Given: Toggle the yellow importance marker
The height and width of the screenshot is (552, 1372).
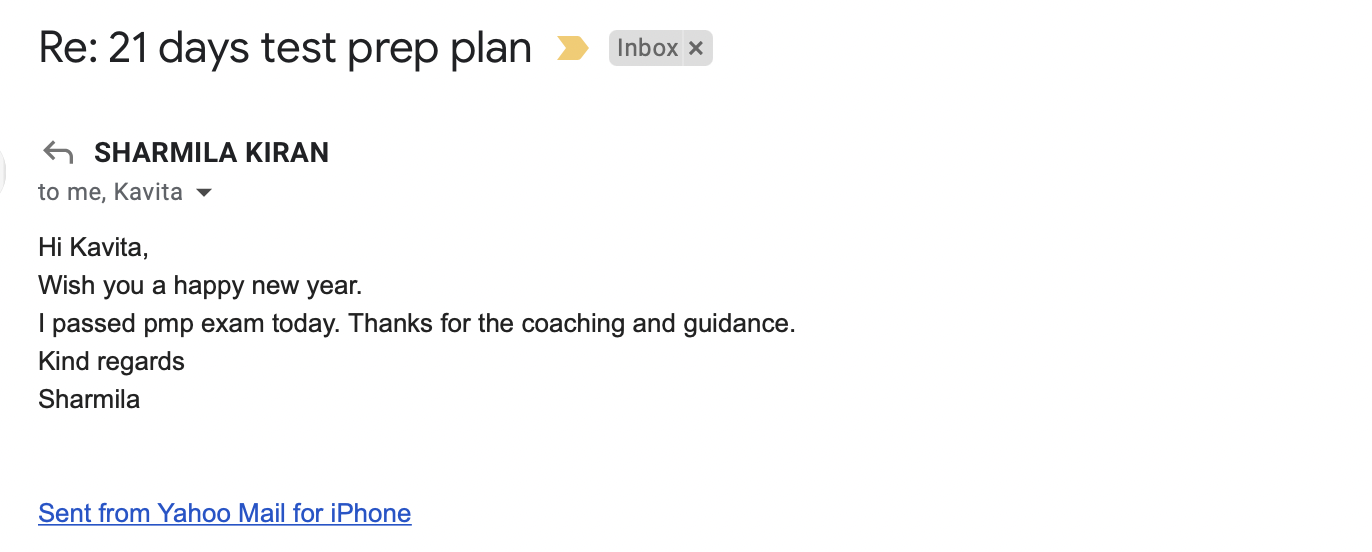Looking at the screenshot, I should pyautogui.click(x=573, y=48).
